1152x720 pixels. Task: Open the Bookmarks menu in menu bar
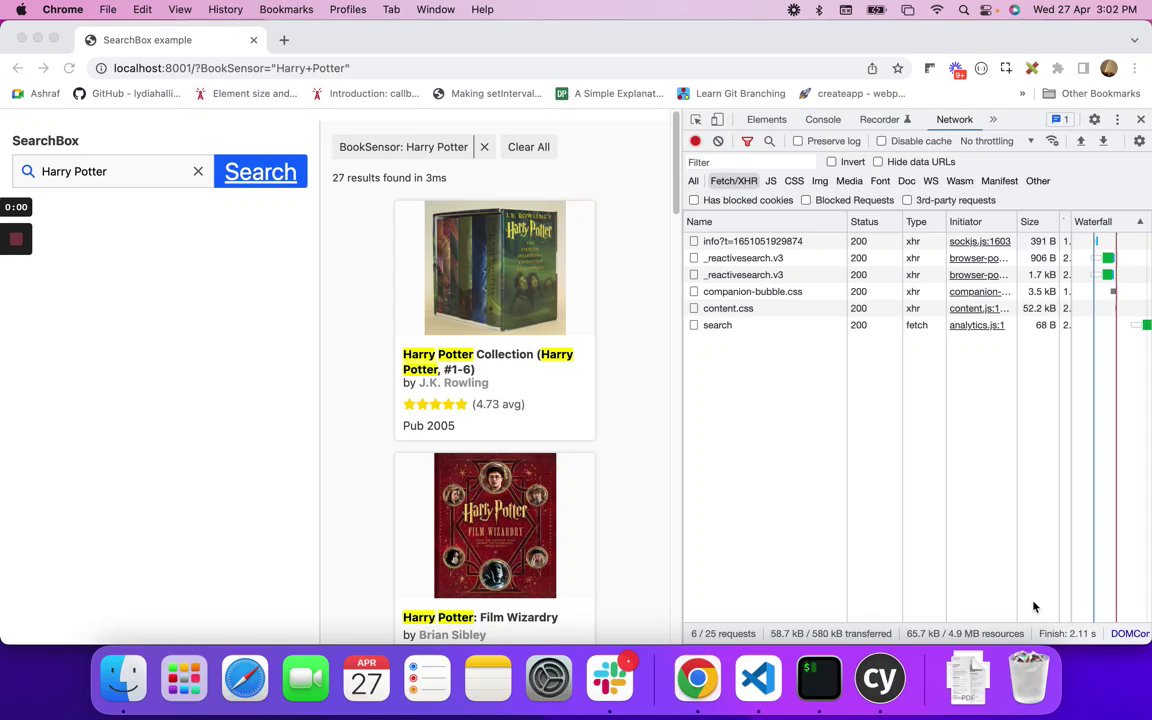pos(287,10)
